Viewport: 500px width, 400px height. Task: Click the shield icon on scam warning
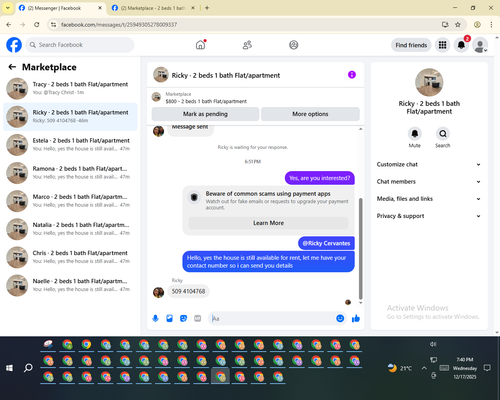(194, 197)
